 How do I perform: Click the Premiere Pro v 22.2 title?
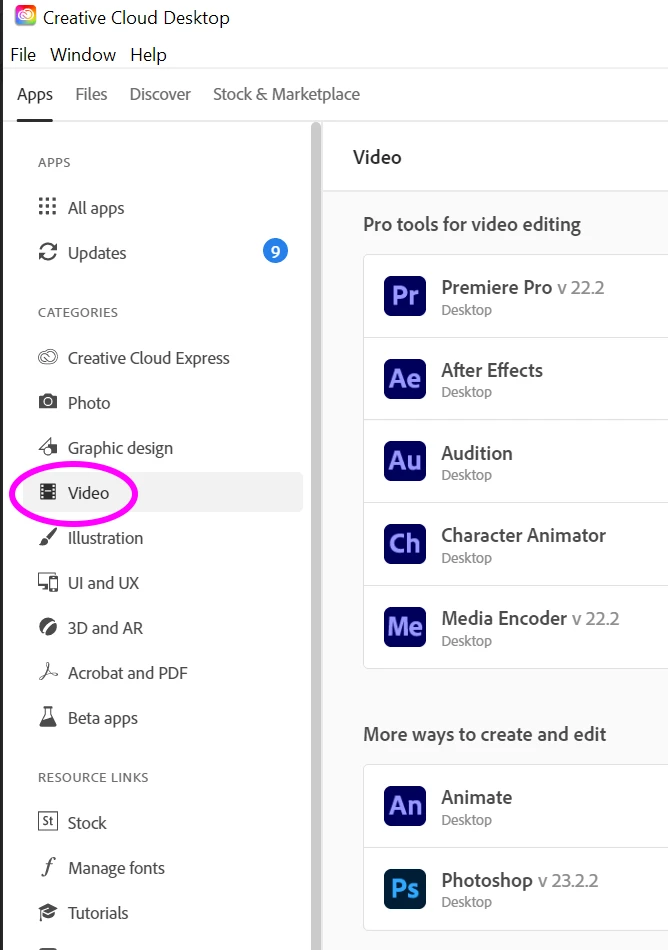(523, 287)
